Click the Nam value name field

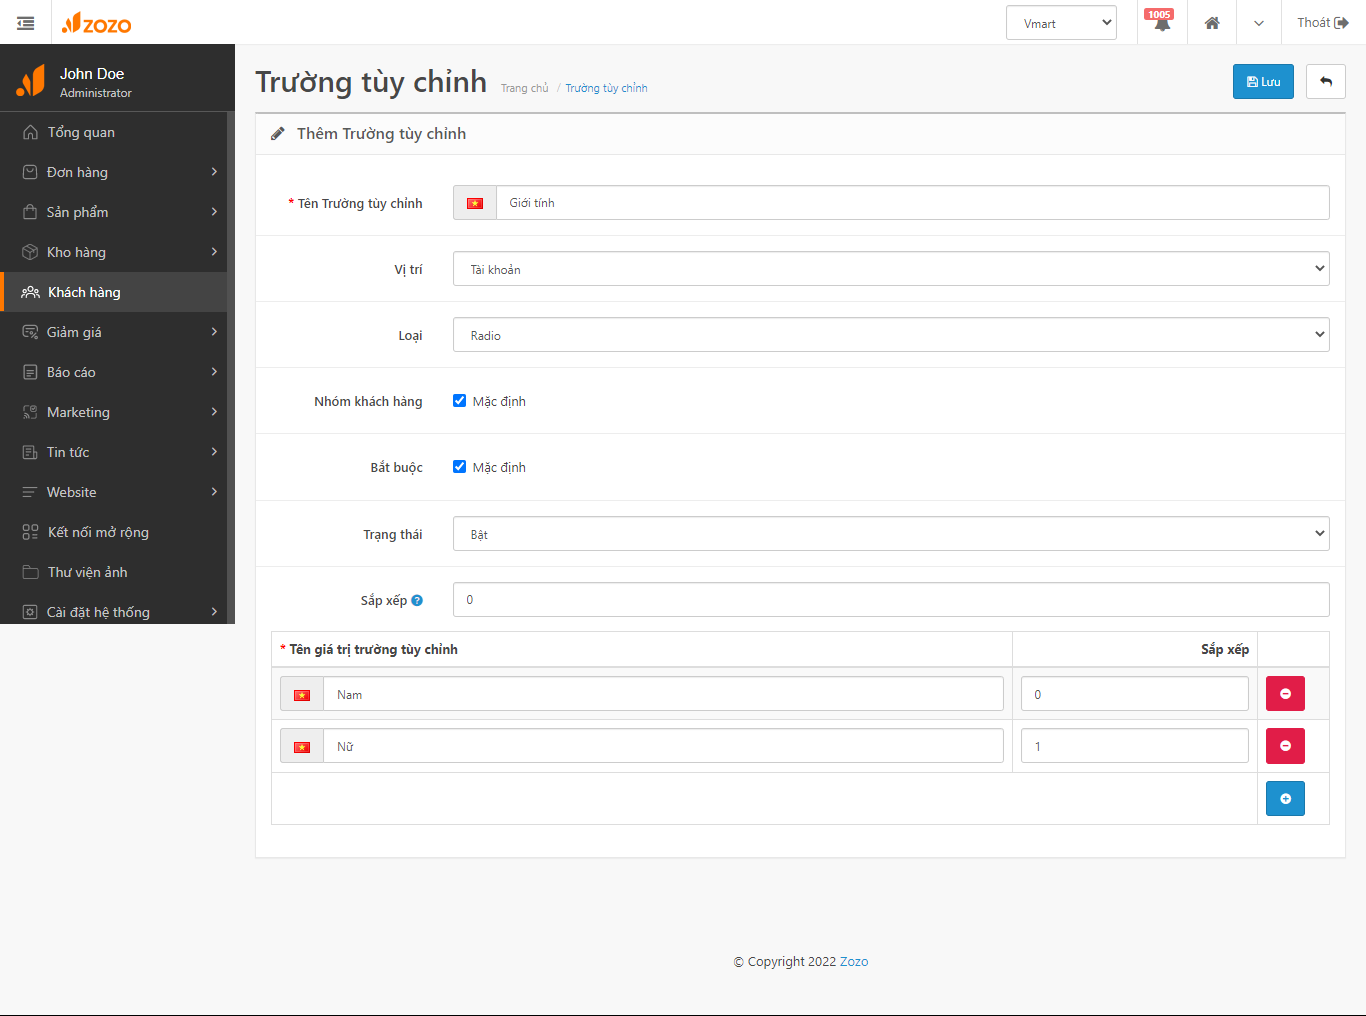[x=663, y=694]
